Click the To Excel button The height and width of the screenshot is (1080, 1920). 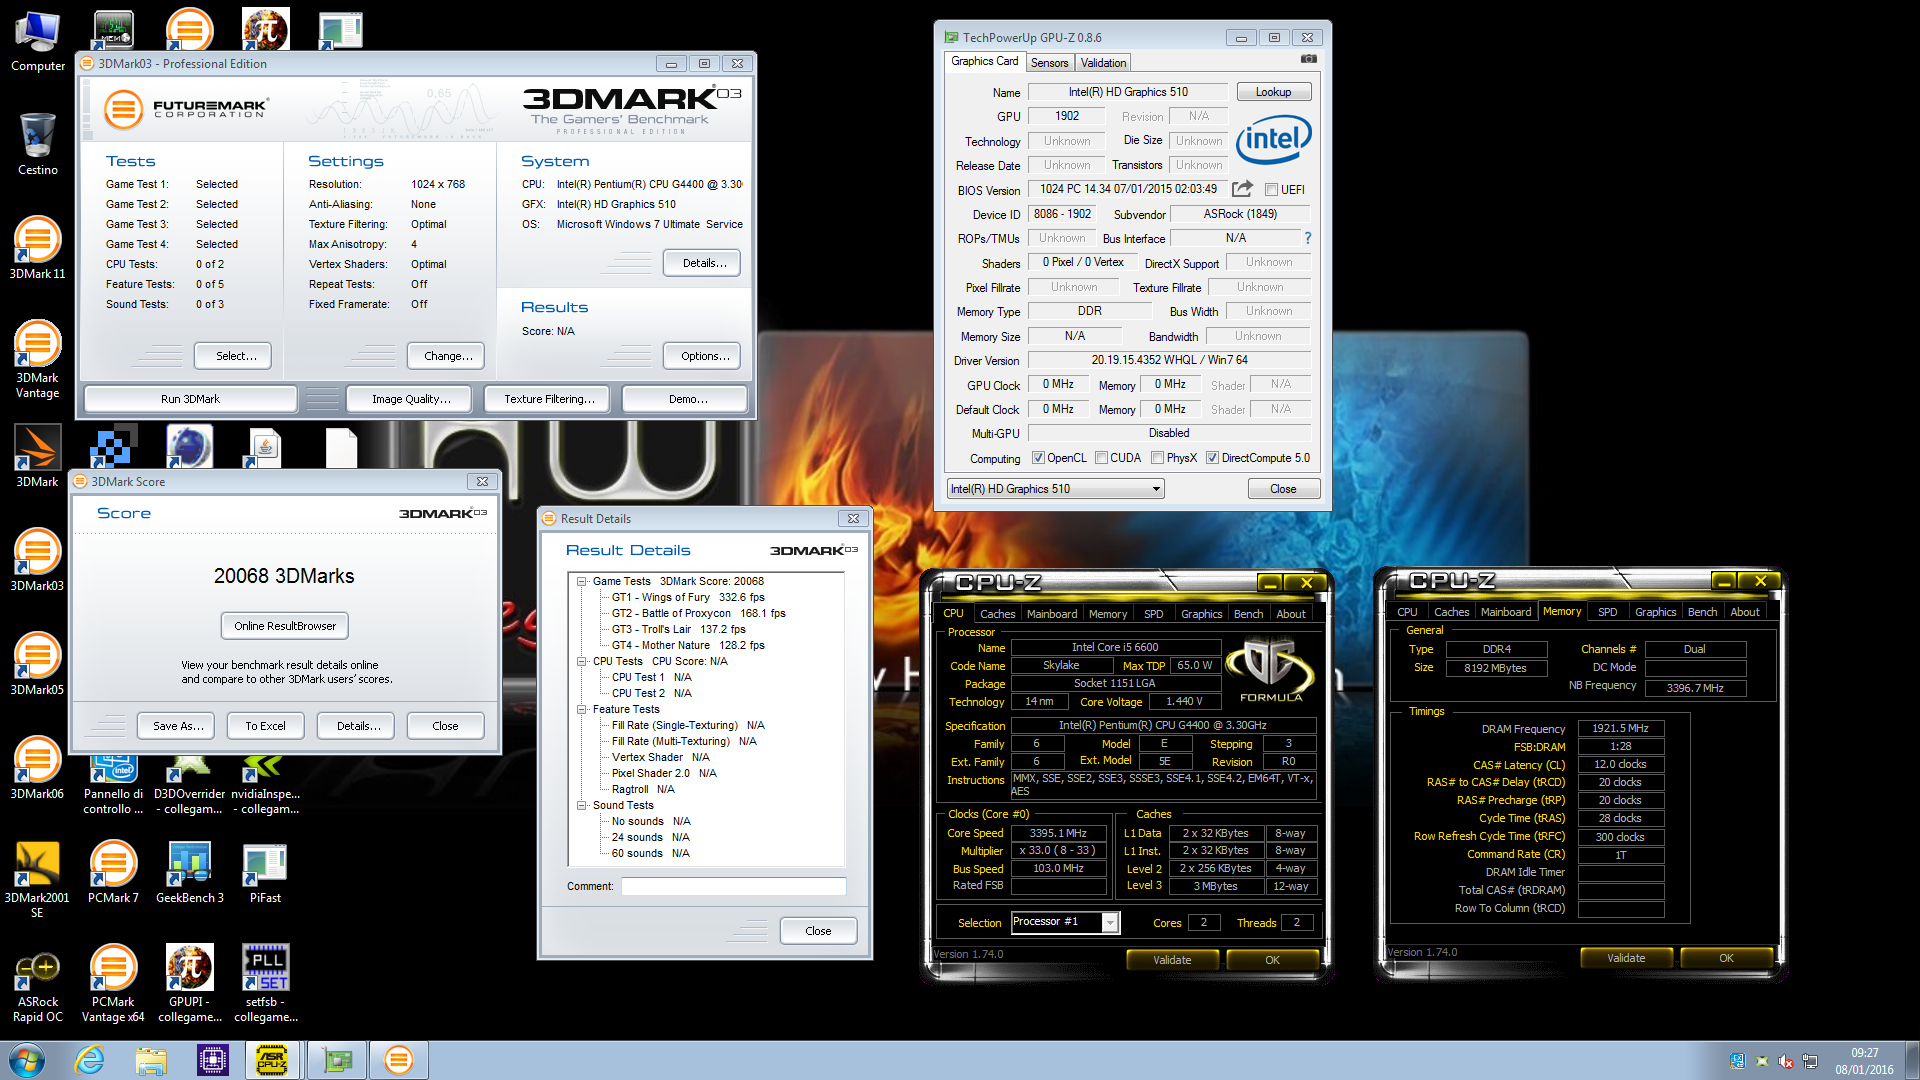(265, 726)
